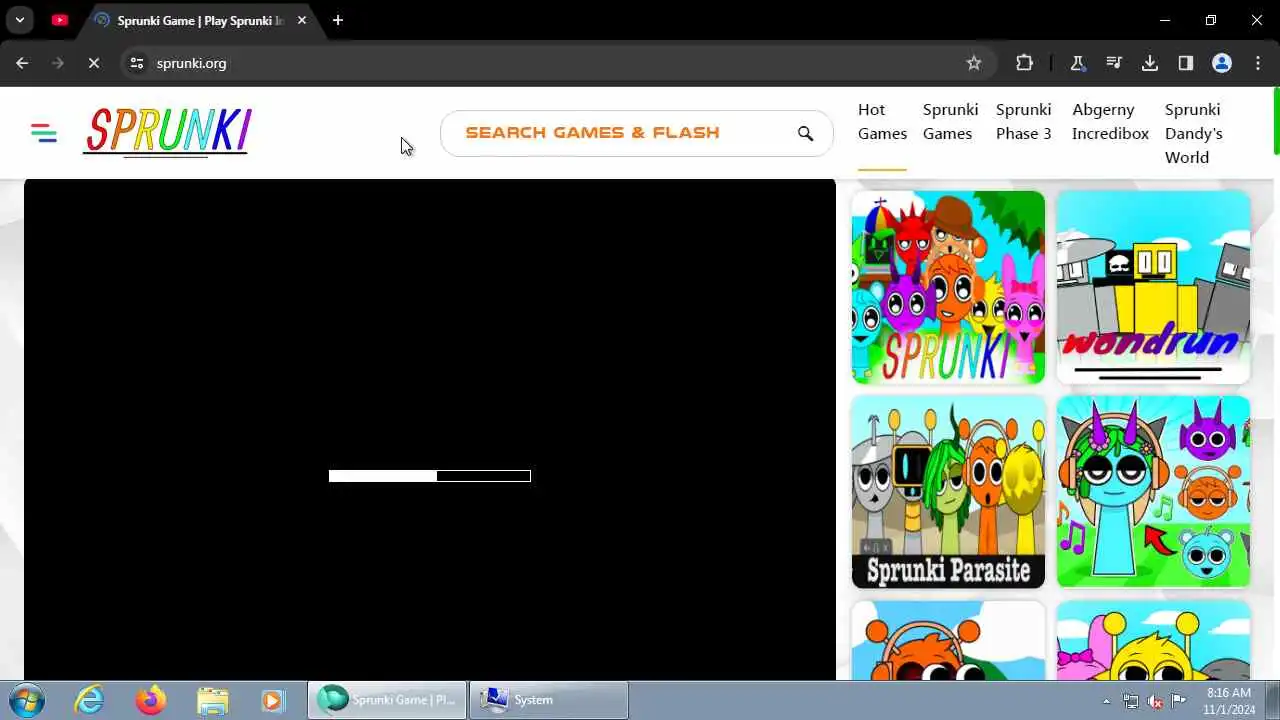
Task: Open the Chrome Labs flask icon
Action: pyautogui.click(x=1078, y=63)
